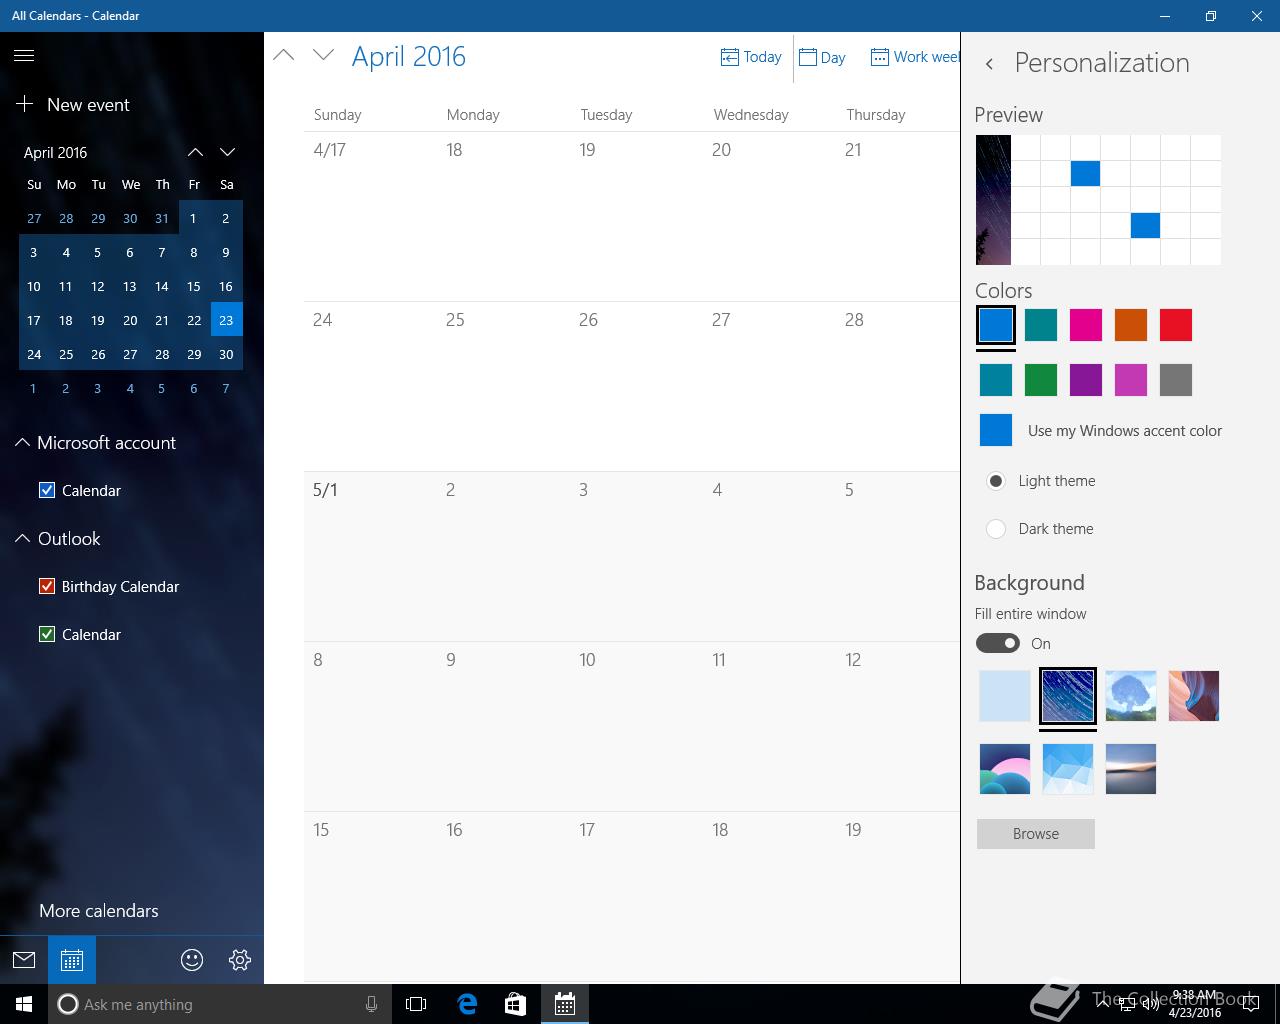Viewport: 1280px width, 1024px height.
Task: Pick the green accent color swatch
Action: click(1041, 380)
